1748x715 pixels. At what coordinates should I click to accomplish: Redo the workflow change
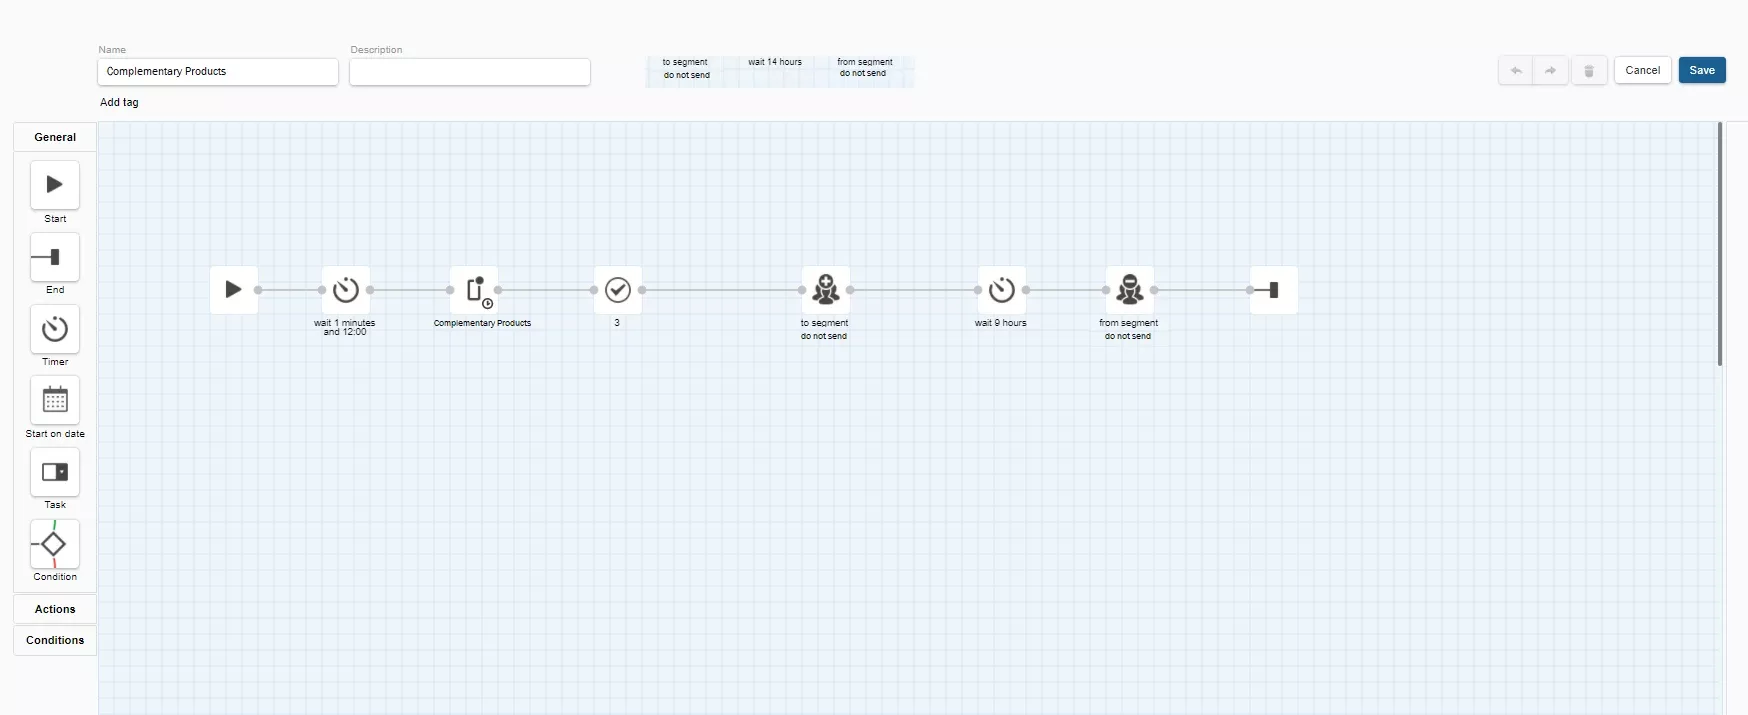[x=1550, y=71]
